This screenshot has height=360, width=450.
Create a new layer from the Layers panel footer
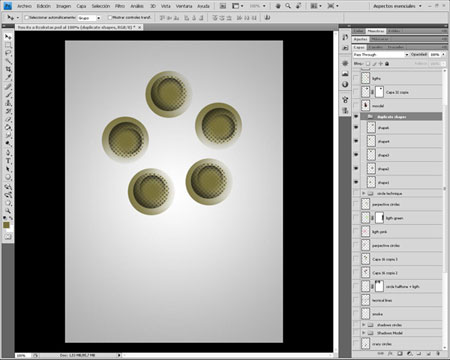[428, 353]
